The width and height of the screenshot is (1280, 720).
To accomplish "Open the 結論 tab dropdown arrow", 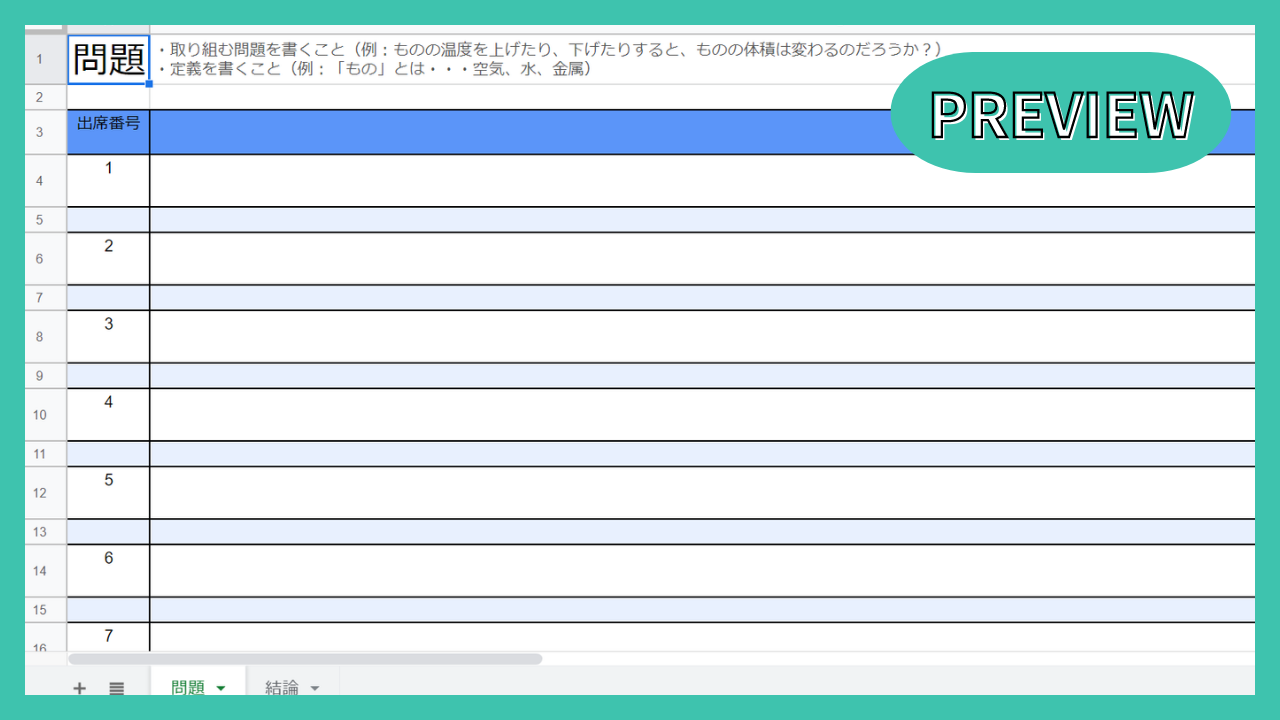I will tap(315, 688).
